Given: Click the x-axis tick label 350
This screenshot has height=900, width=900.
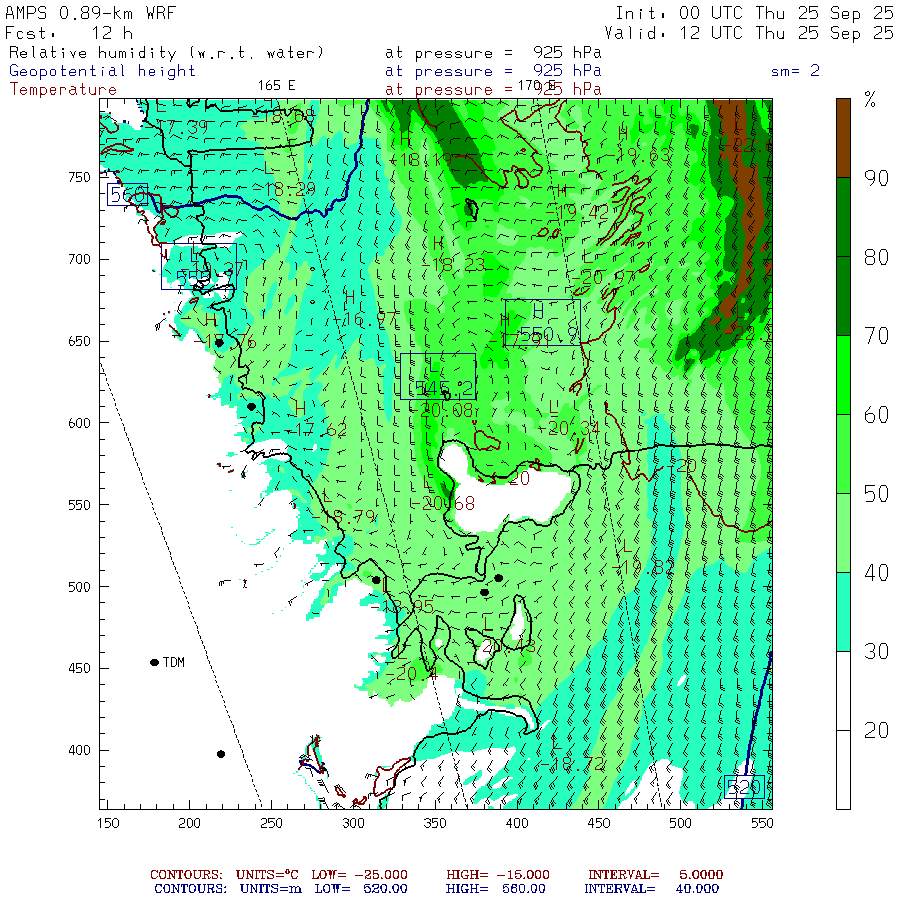Looking at the screenshot, I should [x=435, y=823].
